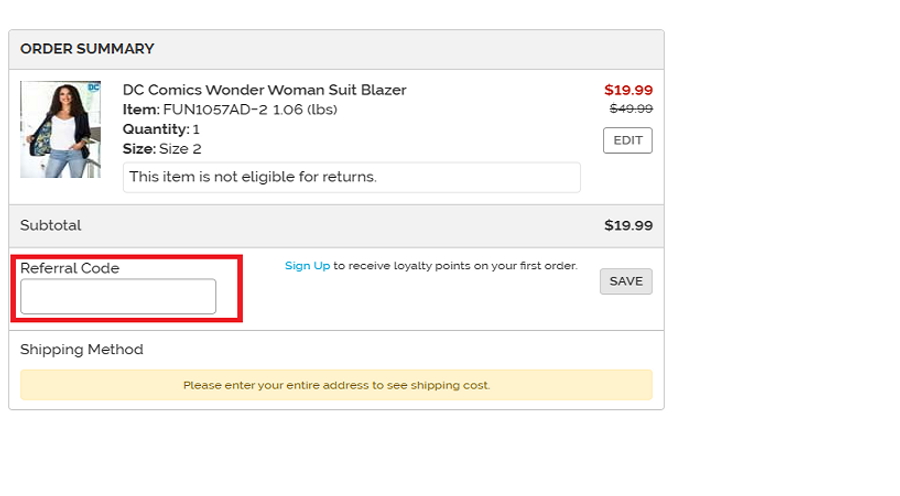Click the yellow enter-address shipping notice
900x496 pixels.
pyautogui.click(x=336, y=384)
